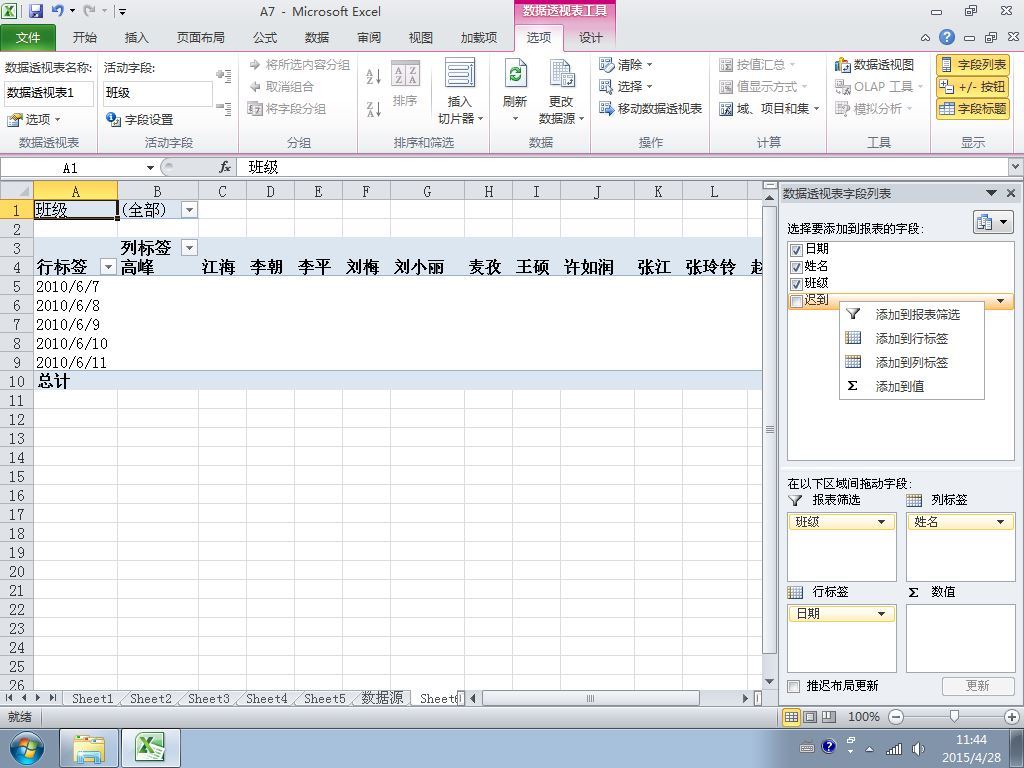The width and height of the screenshot is (1024, 768).
Task: Click Insert Slicer (插入切片器) icon
Action: tap(460, 73)
